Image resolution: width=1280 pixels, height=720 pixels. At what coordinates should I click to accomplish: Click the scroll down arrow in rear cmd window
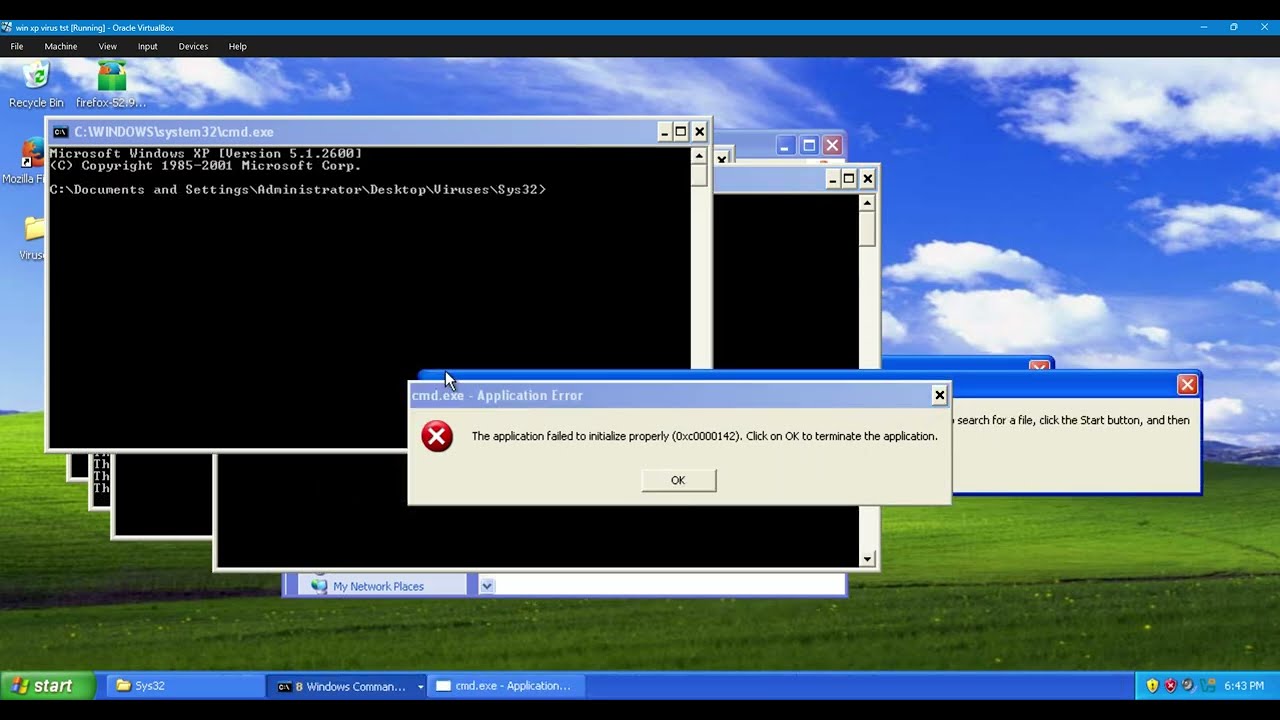coord(867,559)
